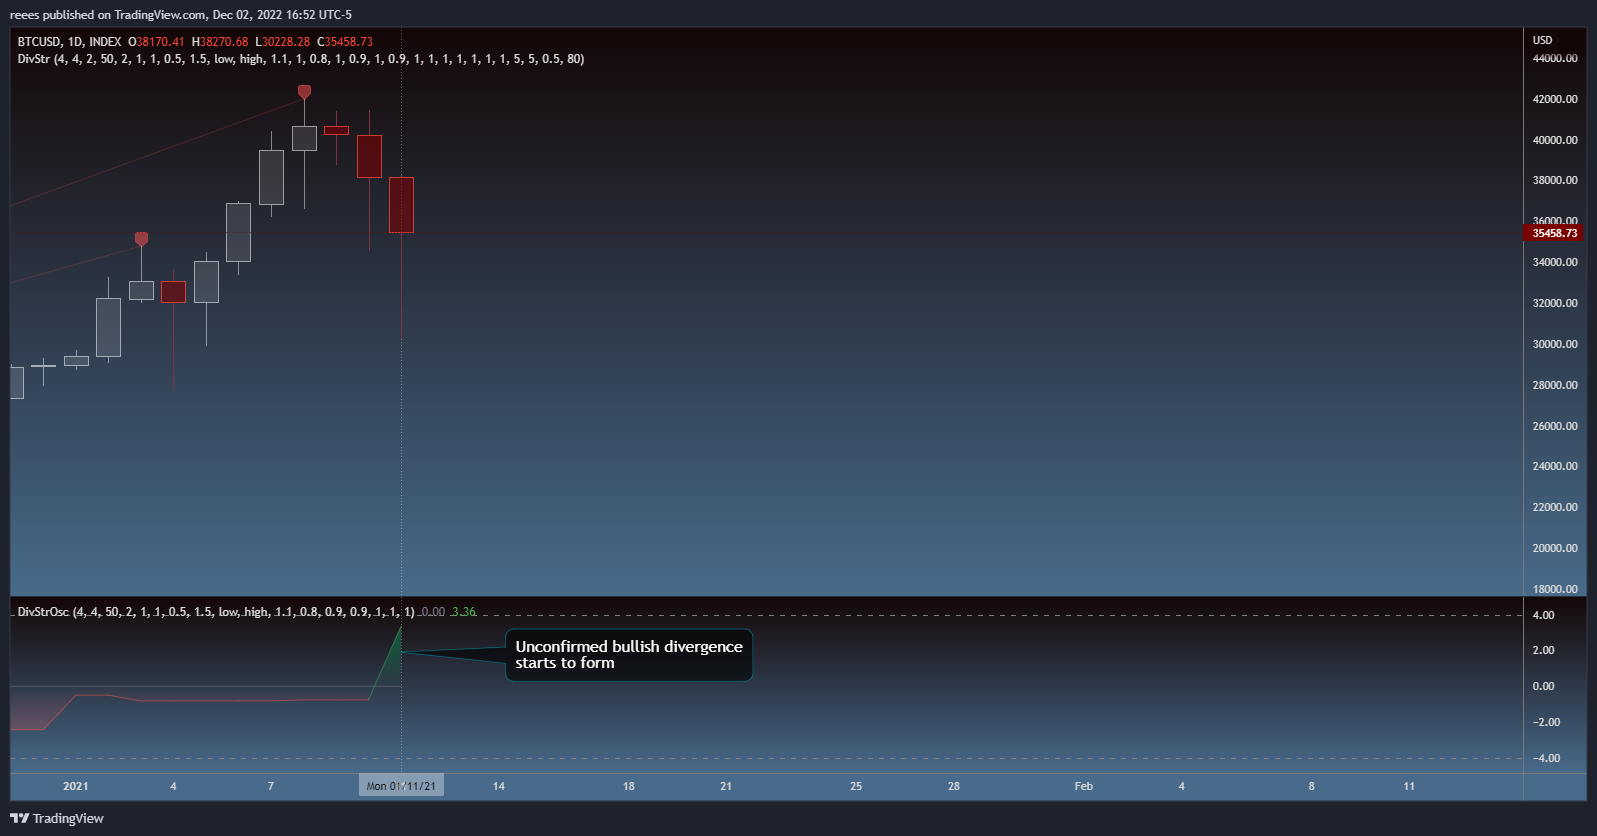Viewport: 1597px width, 836px height.
Task: Click the 8 date label on time axis
Action: 1312,786
